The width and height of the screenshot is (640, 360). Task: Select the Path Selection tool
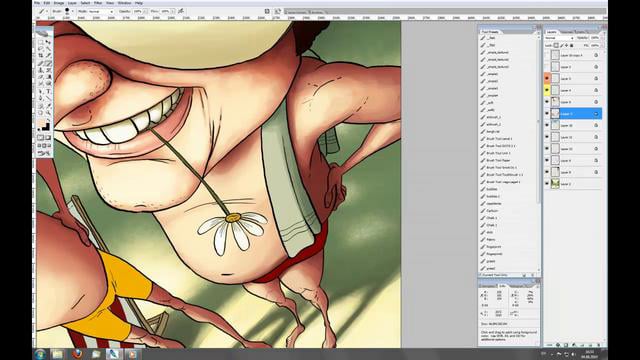point(40,91)
